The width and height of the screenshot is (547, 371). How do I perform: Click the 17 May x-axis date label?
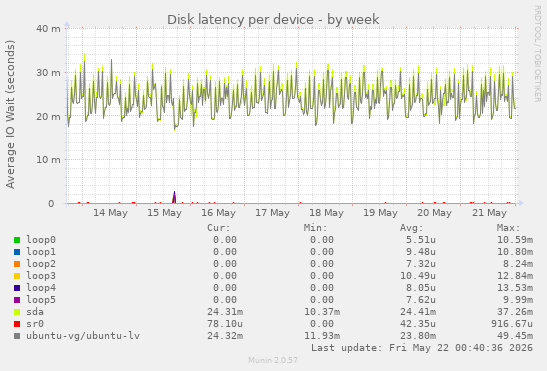coord(272,213)
